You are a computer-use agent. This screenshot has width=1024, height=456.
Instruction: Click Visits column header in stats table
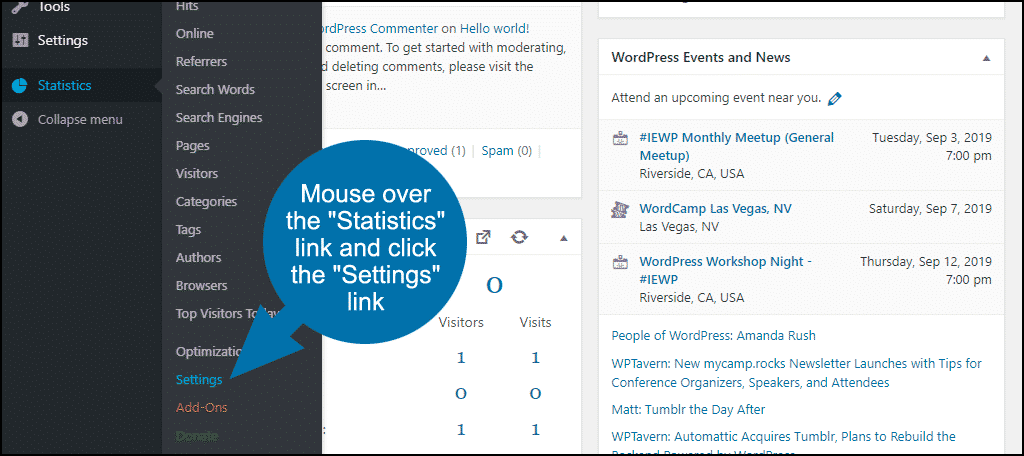click(536, 322)
